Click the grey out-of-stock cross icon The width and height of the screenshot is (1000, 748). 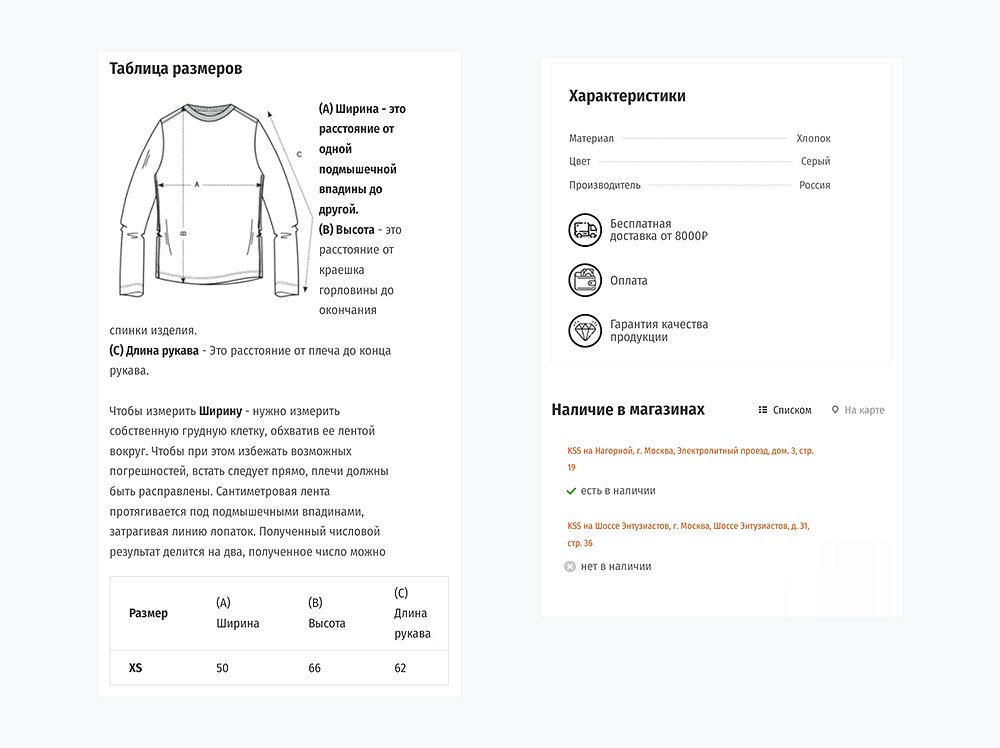pos(570,566)
